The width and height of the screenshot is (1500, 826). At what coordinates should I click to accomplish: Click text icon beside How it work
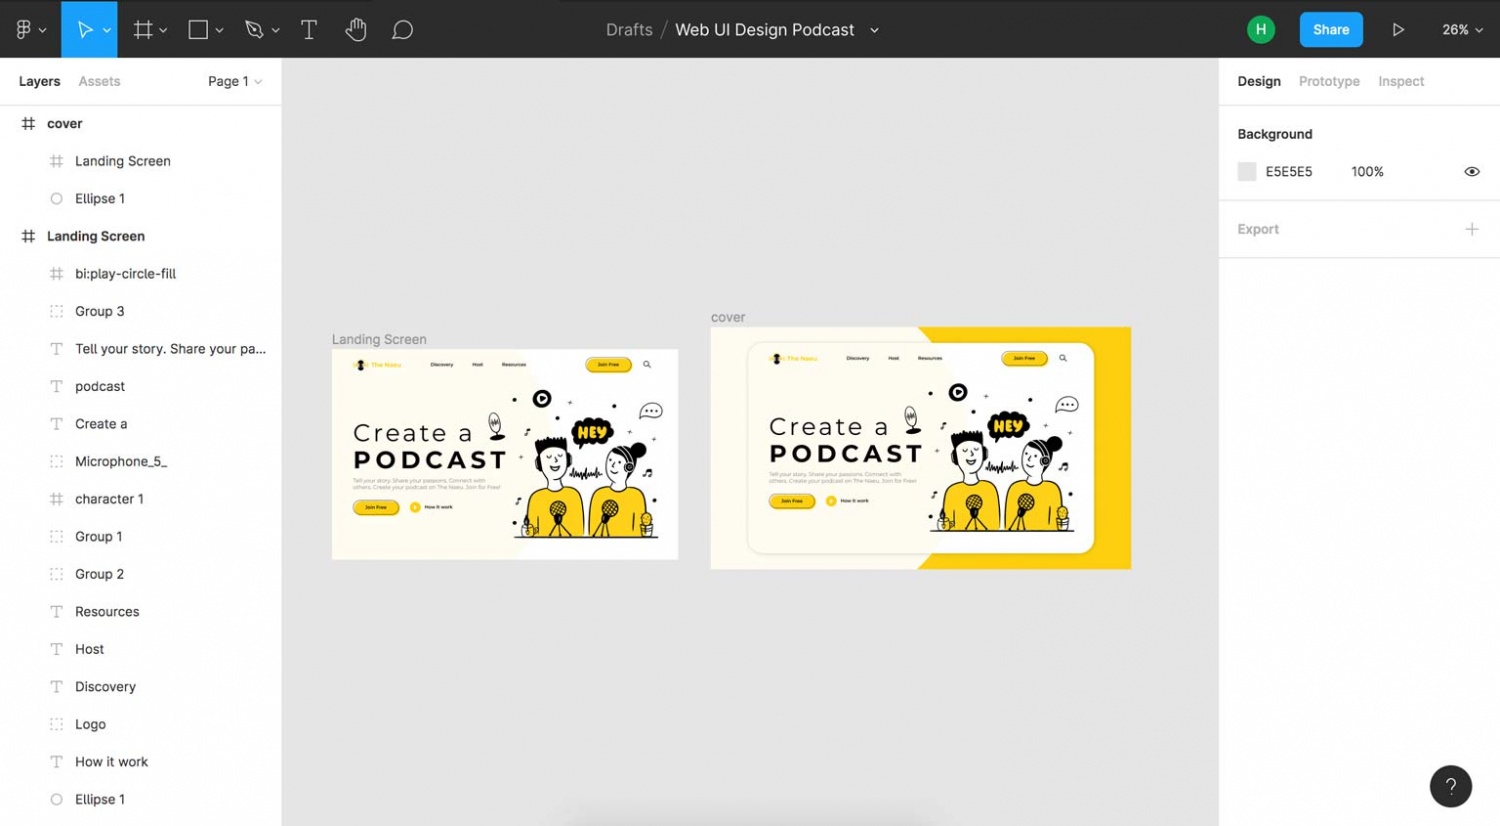[x=56, y=761]
